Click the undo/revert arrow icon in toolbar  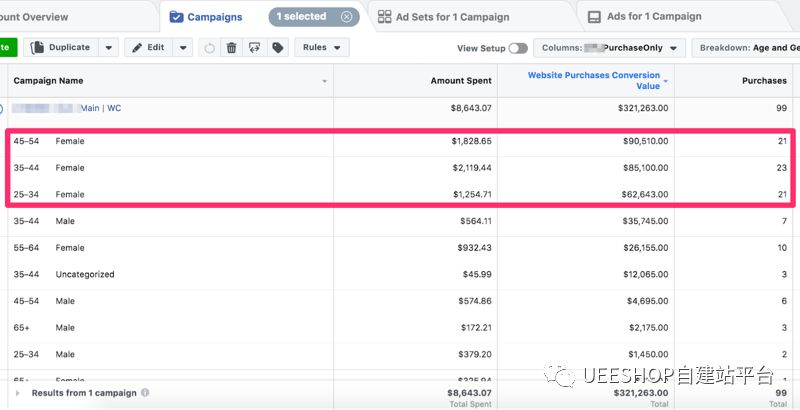pyautogui.click(x=208, y=48)
